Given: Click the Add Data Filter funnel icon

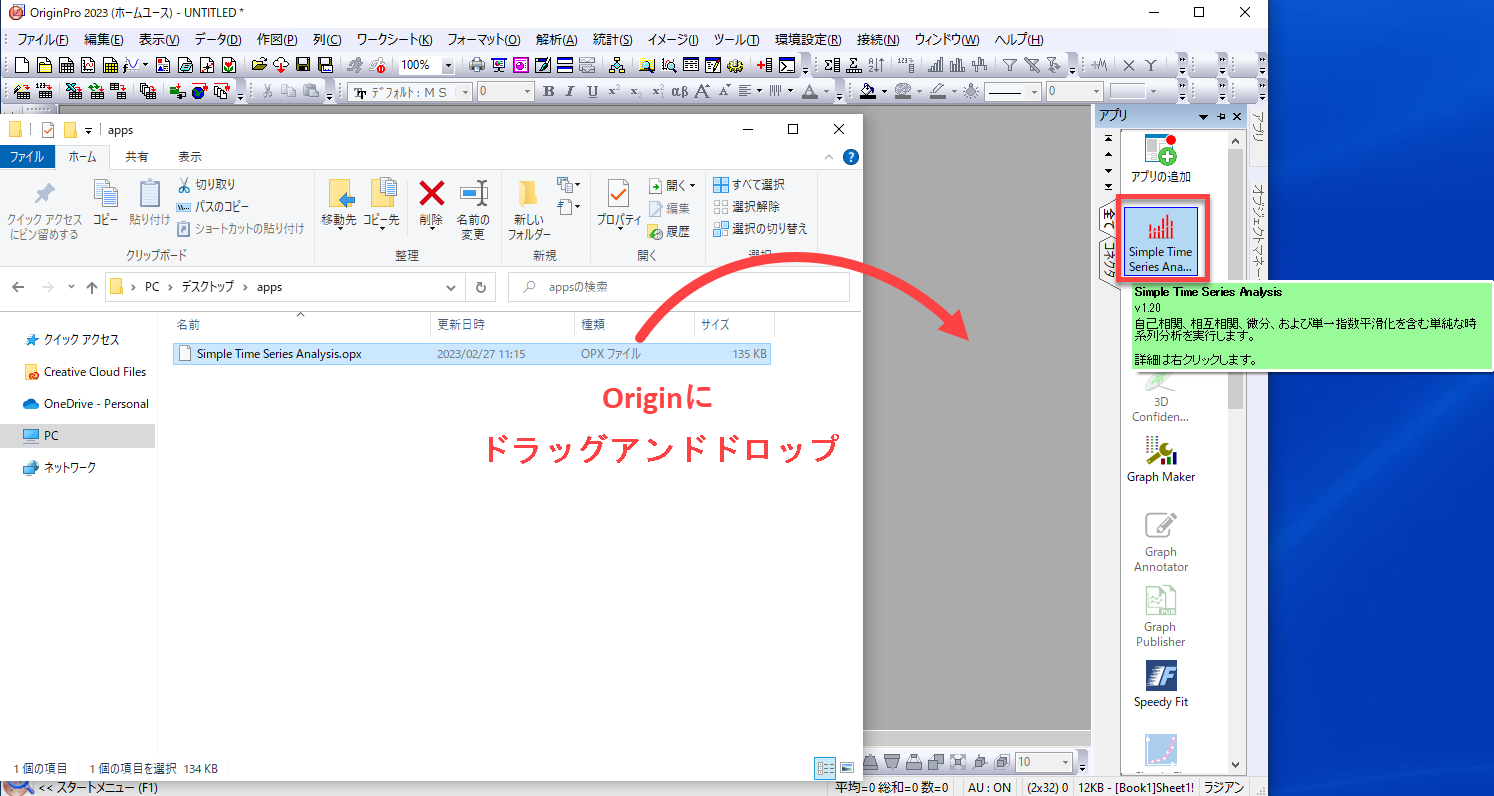Looking at the screenshot, I should [1010, 66].
